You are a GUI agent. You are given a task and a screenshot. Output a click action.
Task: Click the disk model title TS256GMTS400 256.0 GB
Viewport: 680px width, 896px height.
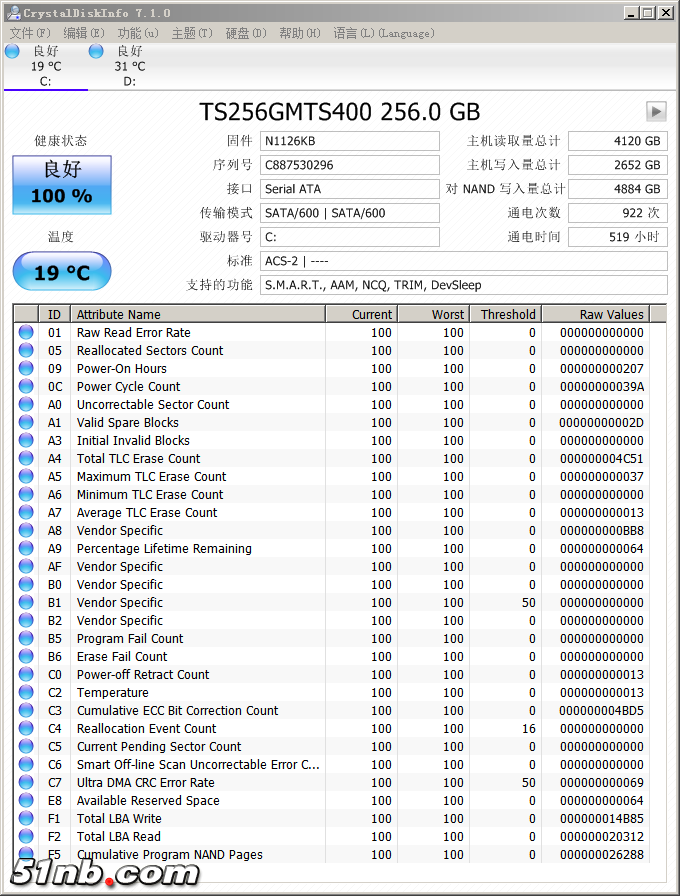point(339,112)
